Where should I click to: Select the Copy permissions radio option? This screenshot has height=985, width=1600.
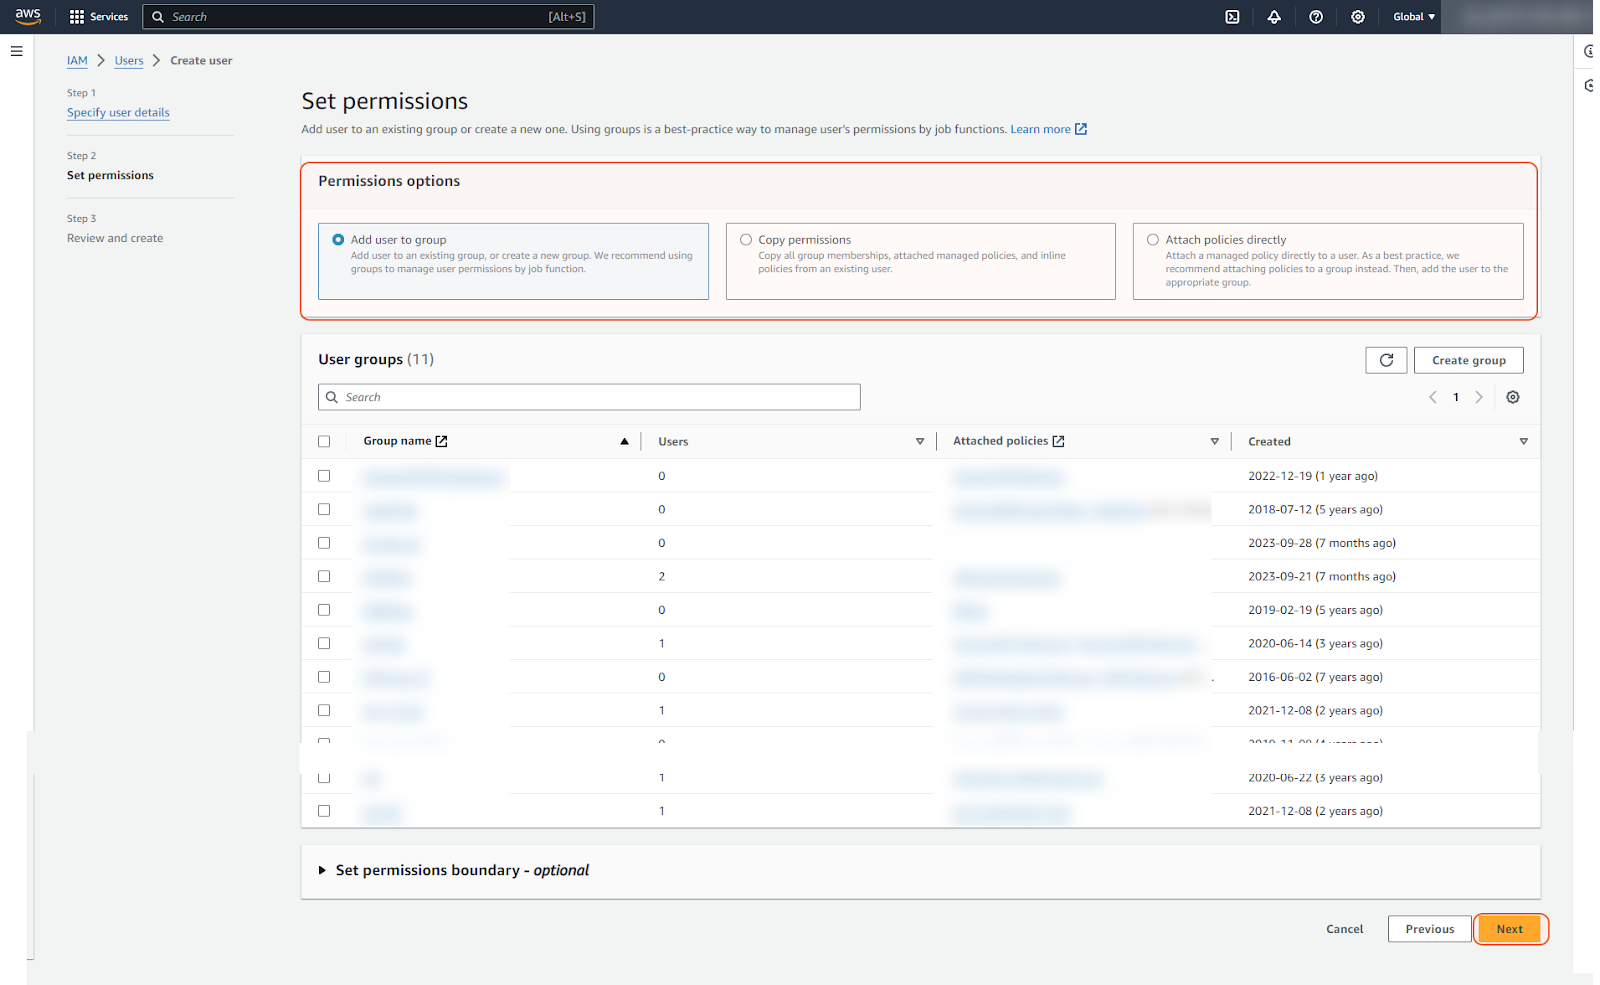(746, 240)
